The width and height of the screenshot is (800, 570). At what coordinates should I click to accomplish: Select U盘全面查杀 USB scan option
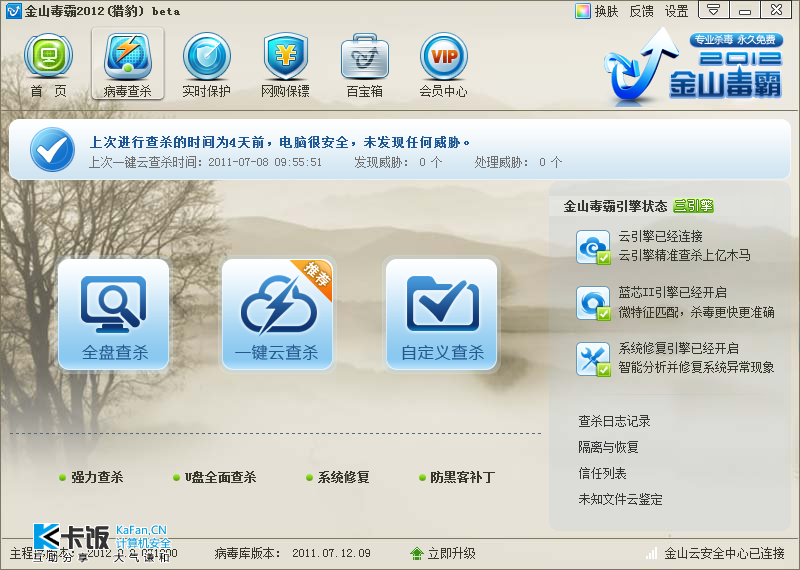(x=220, y=477)
